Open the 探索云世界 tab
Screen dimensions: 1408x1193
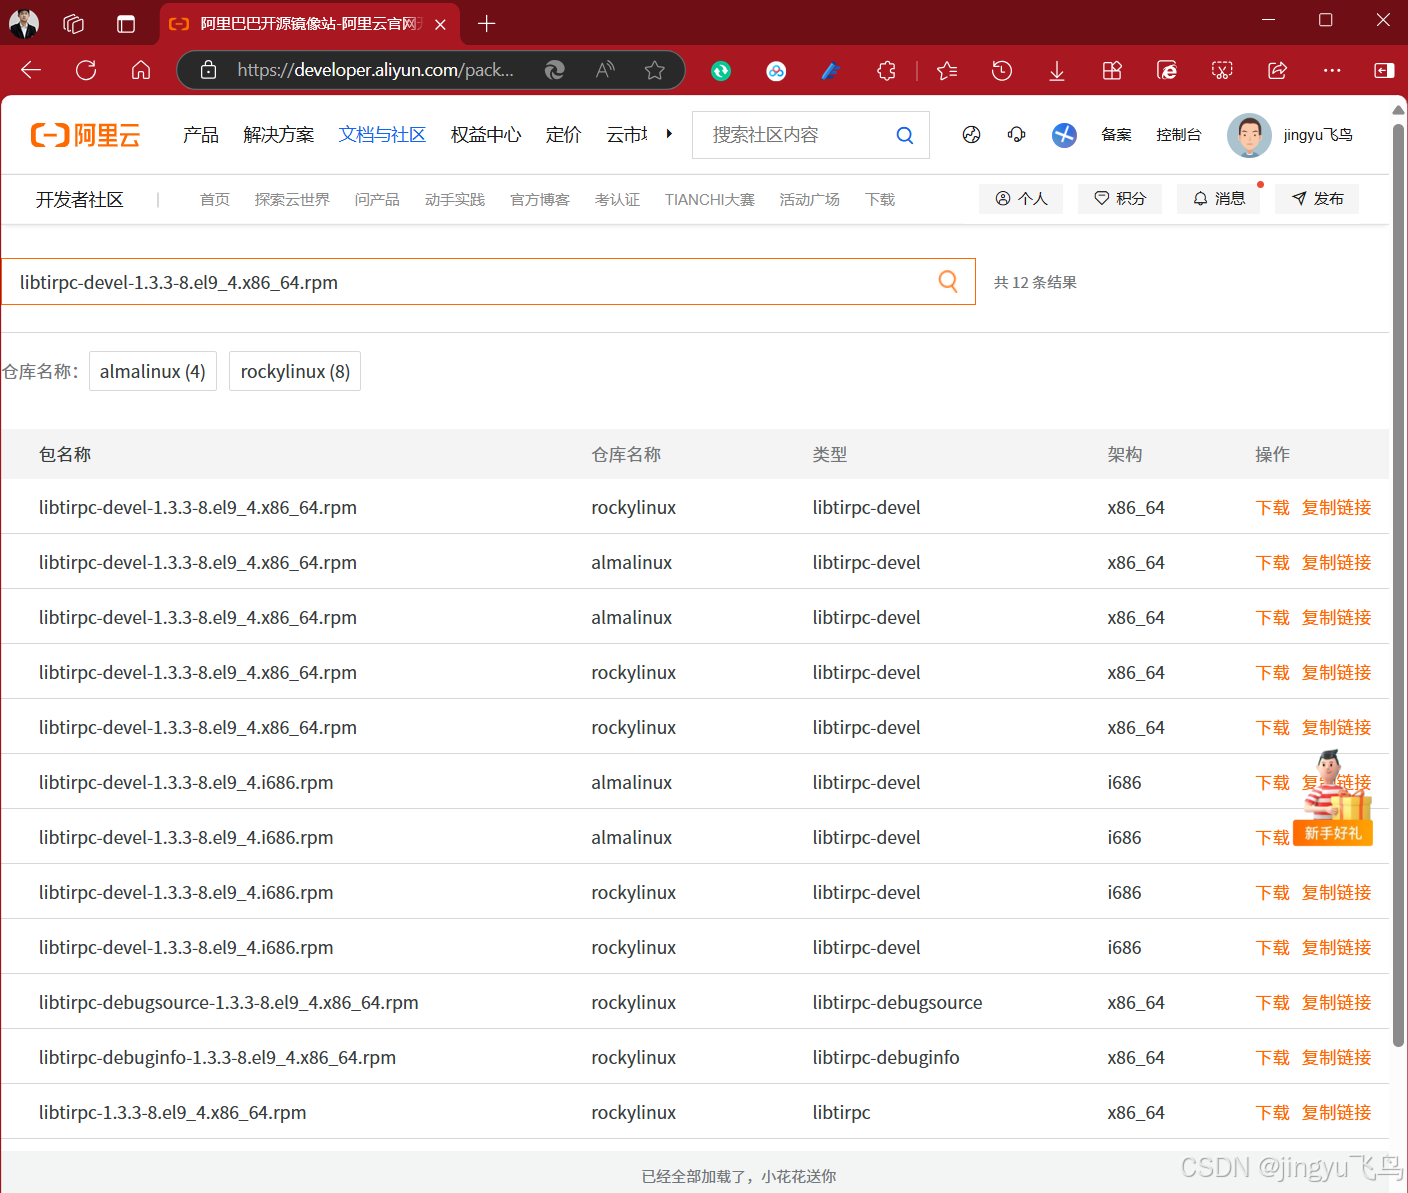(292, 200)
